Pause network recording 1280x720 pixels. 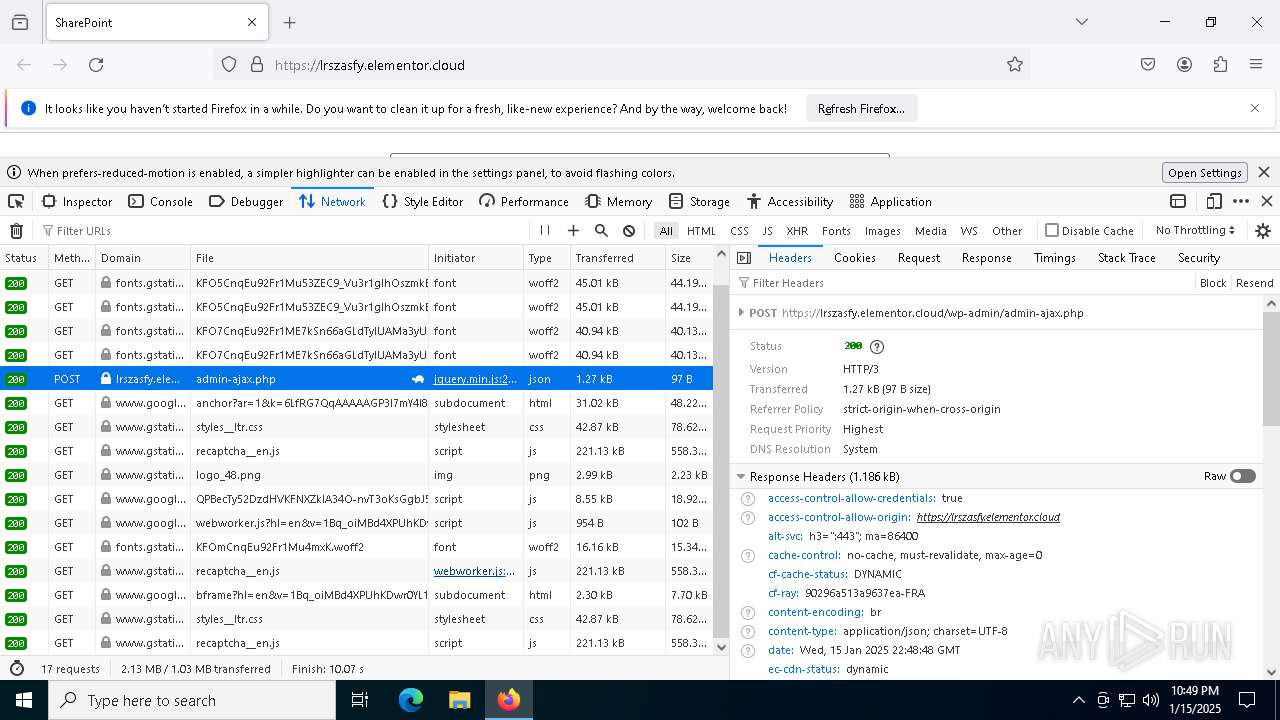point(545,231)
